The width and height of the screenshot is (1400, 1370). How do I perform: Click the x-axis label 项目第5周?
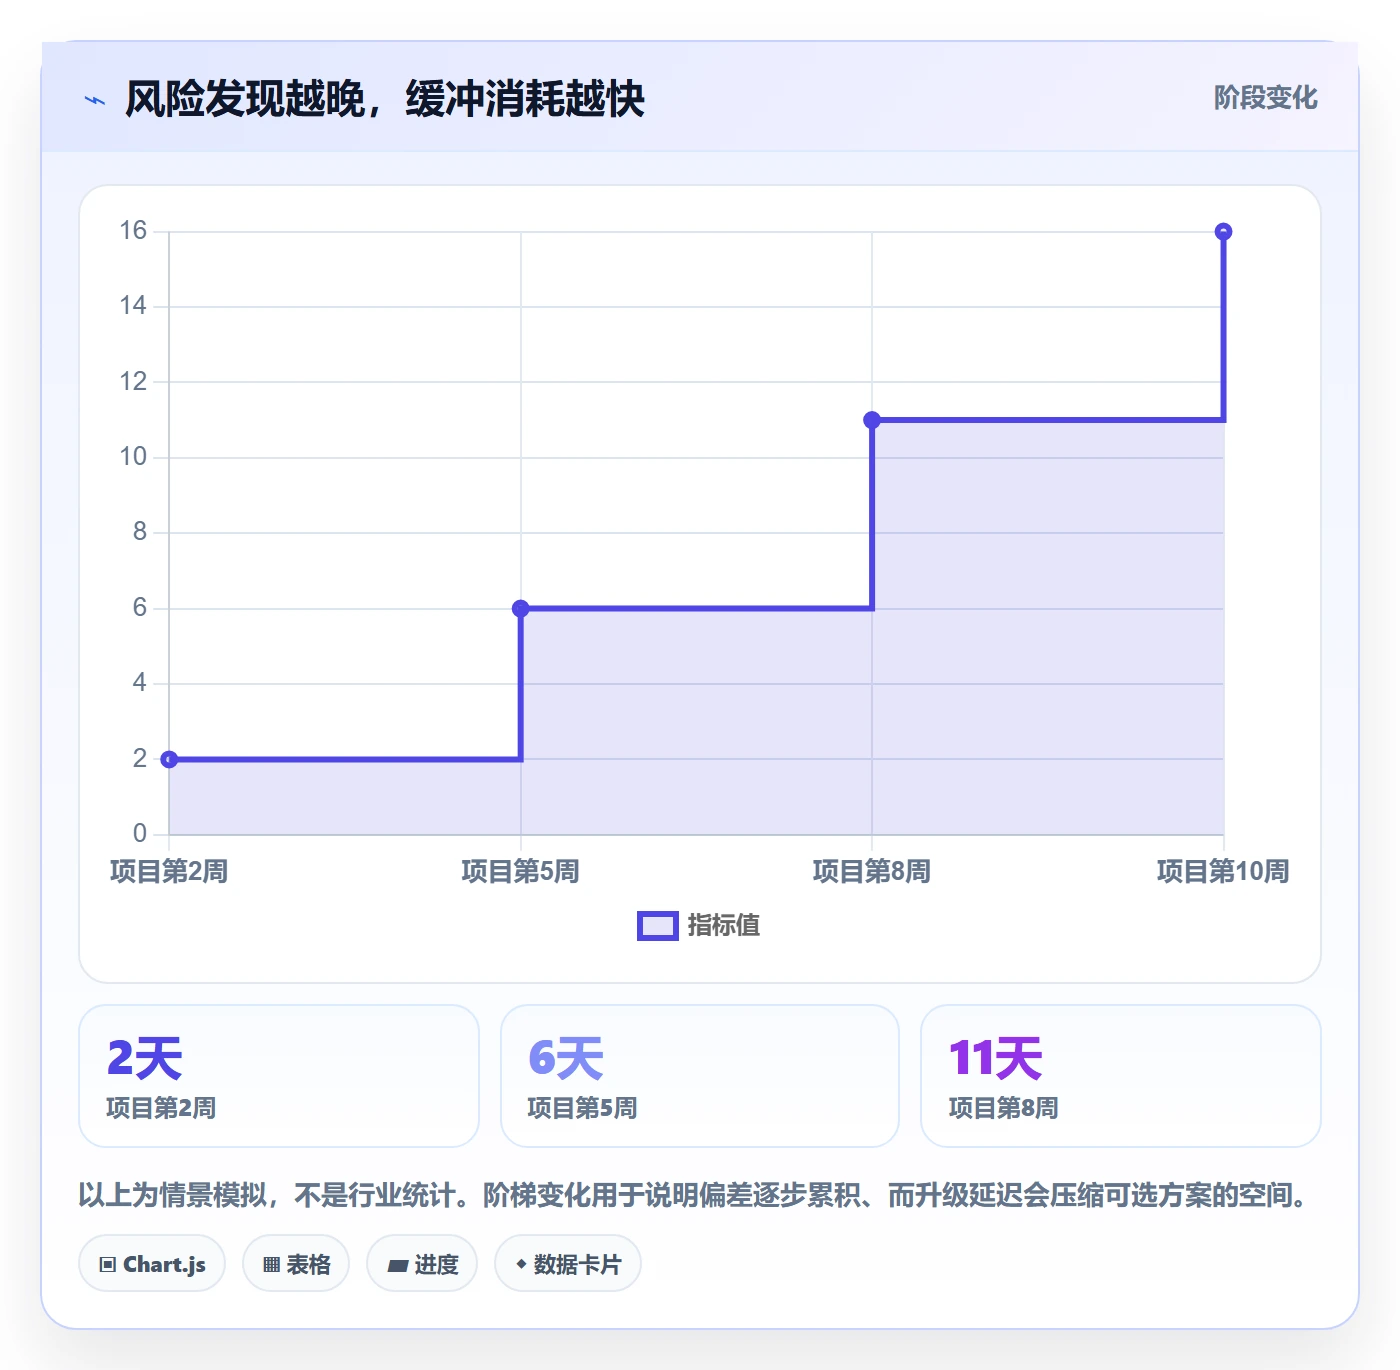tap(521, 872)
